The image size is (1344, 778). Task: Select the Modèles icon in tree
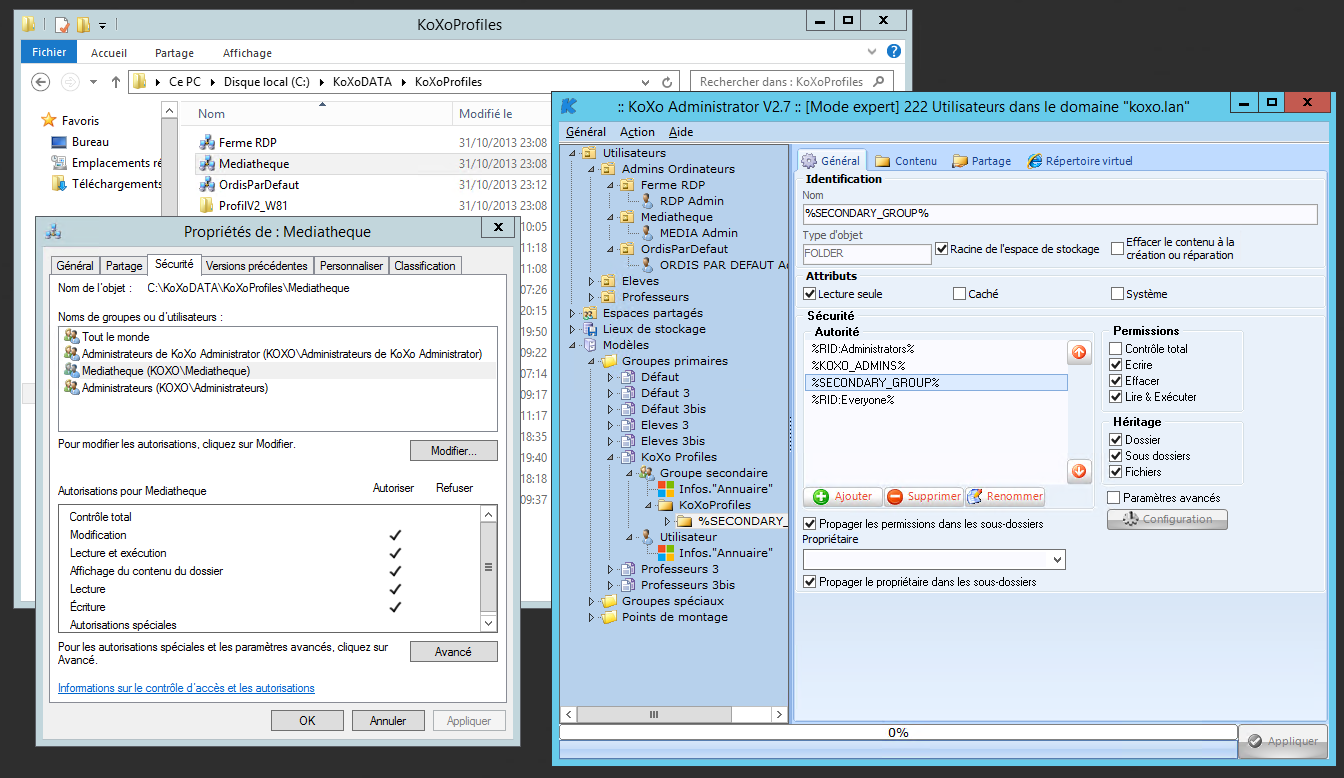coord(591,345)
